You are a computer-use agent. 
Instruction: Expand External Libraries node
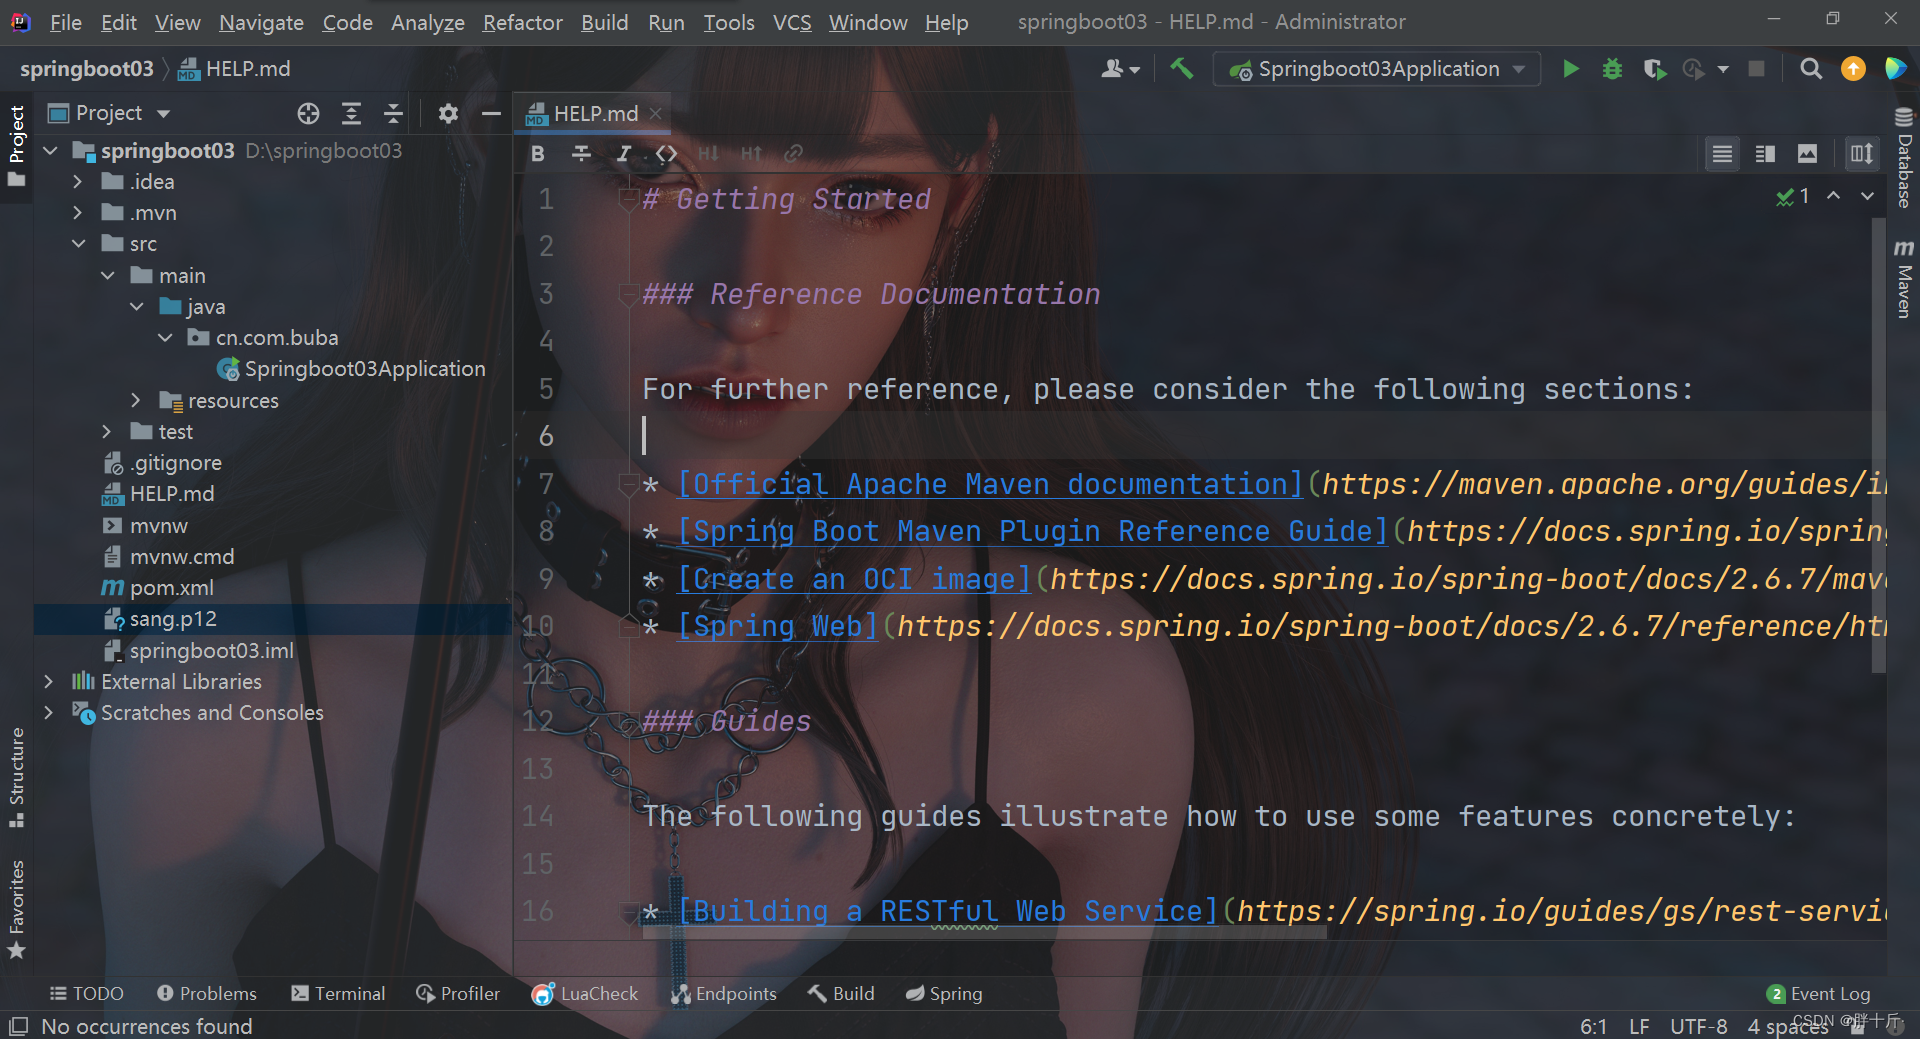48,682
